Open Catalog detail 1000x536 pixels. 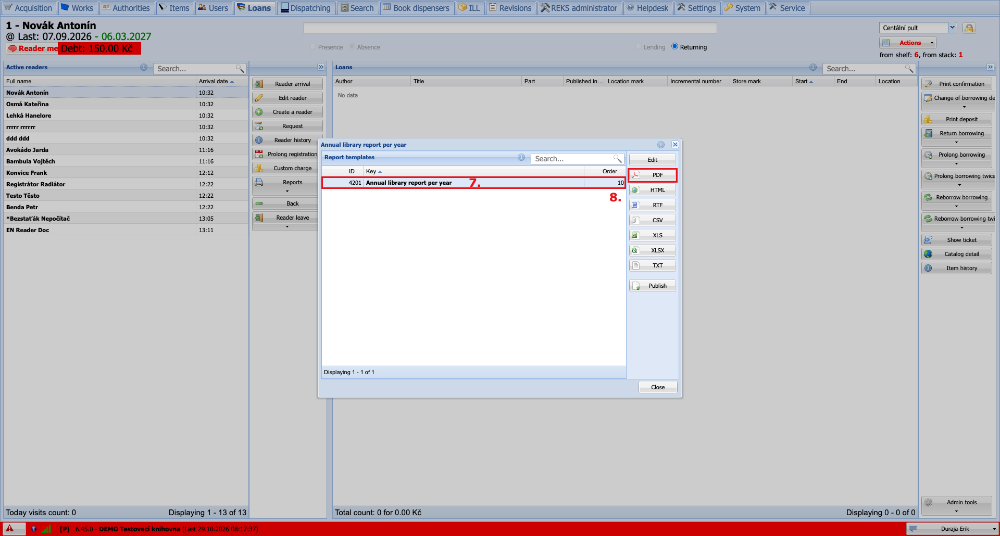(x=957, y=254)
